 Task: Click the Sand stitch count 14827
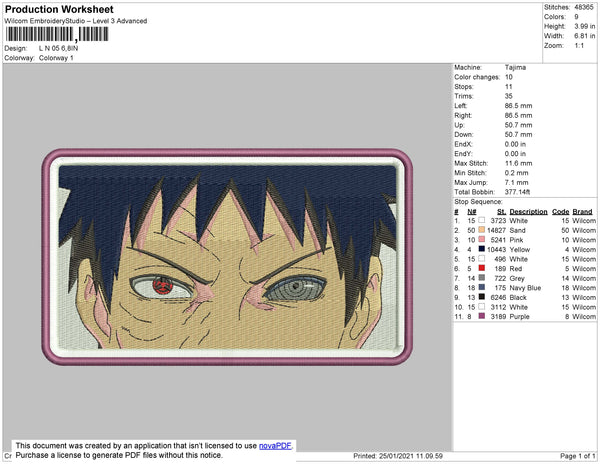496,230
